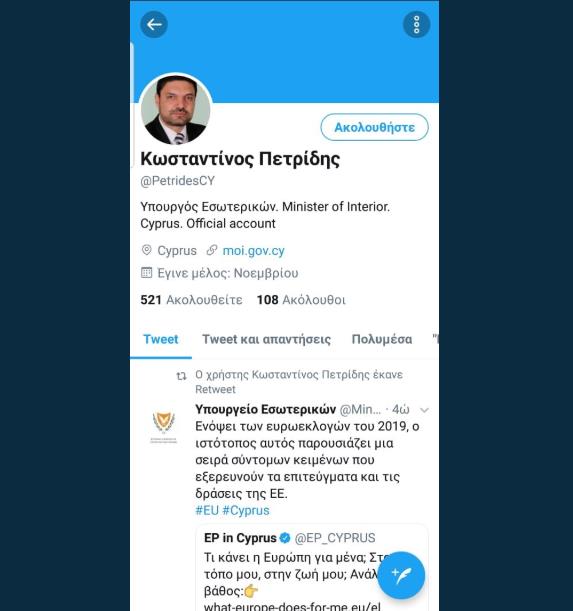
Task: Expand the tweet options chevron
Action: [x=424, y=410]
